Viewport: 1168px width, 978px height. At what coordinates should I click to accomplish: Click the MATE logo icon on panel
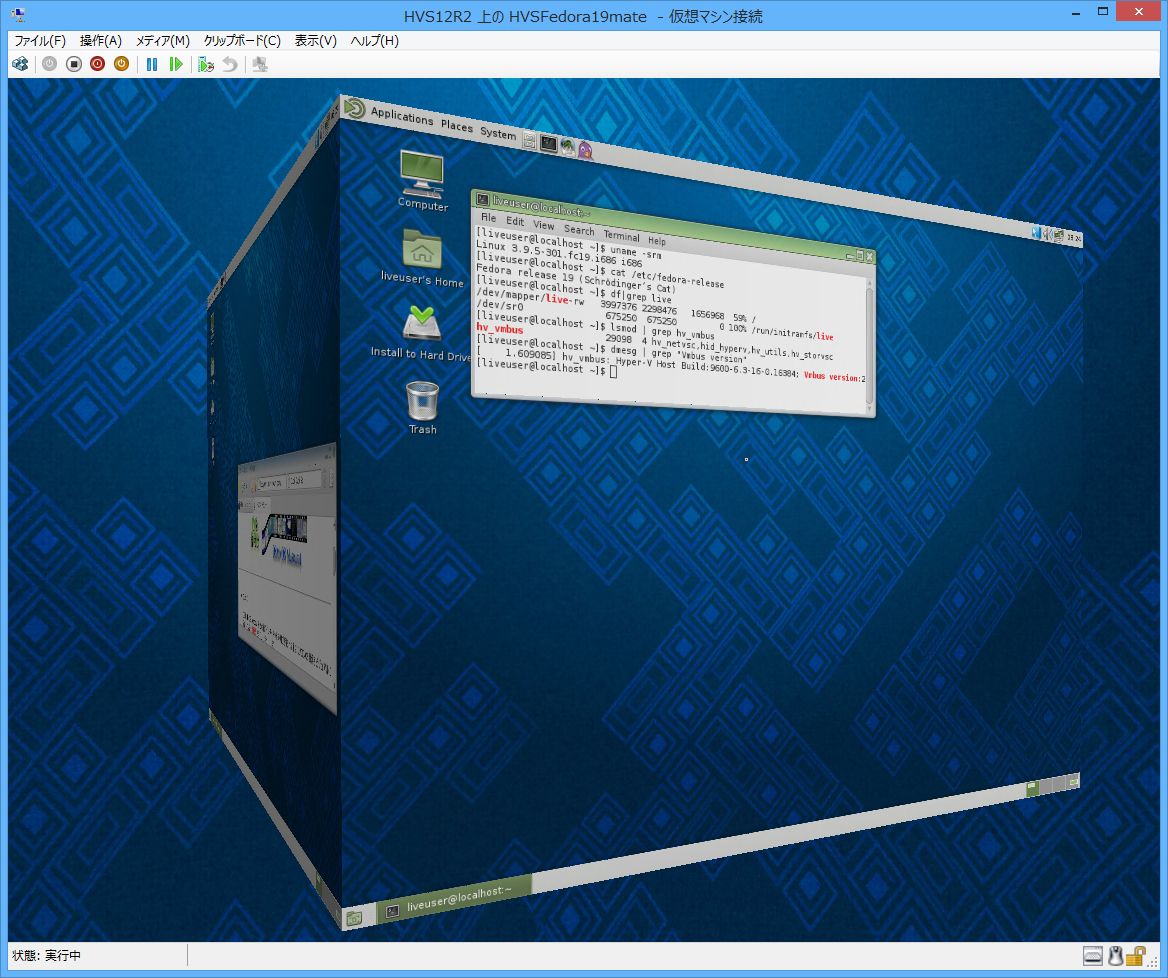click(x=355, y=109)
